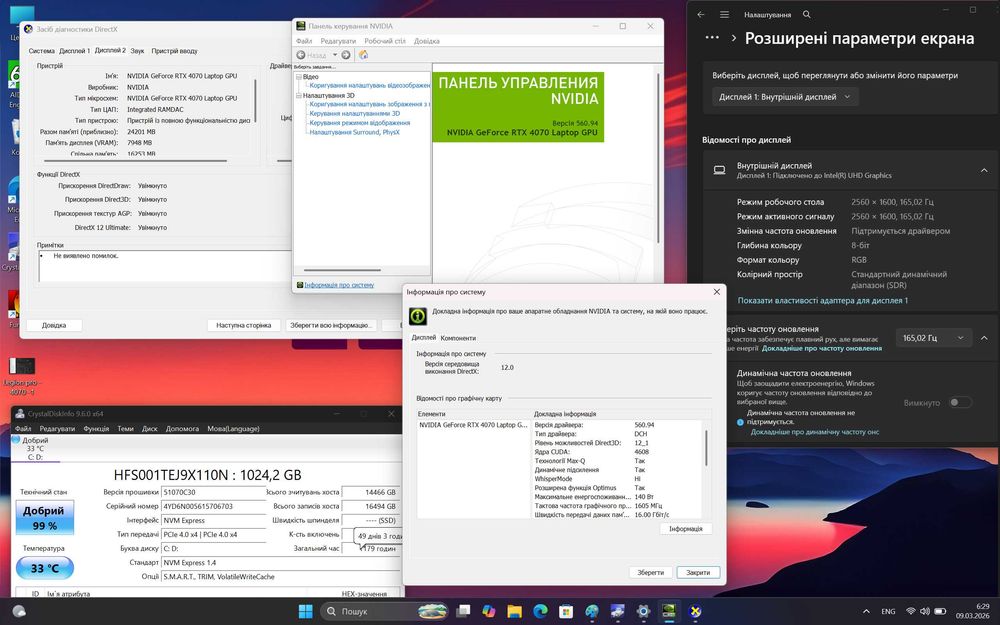Click the Наступна сторінка button in DirectX
The width and height of the screenshot is (1000, 625).
[x=244, y=325]
